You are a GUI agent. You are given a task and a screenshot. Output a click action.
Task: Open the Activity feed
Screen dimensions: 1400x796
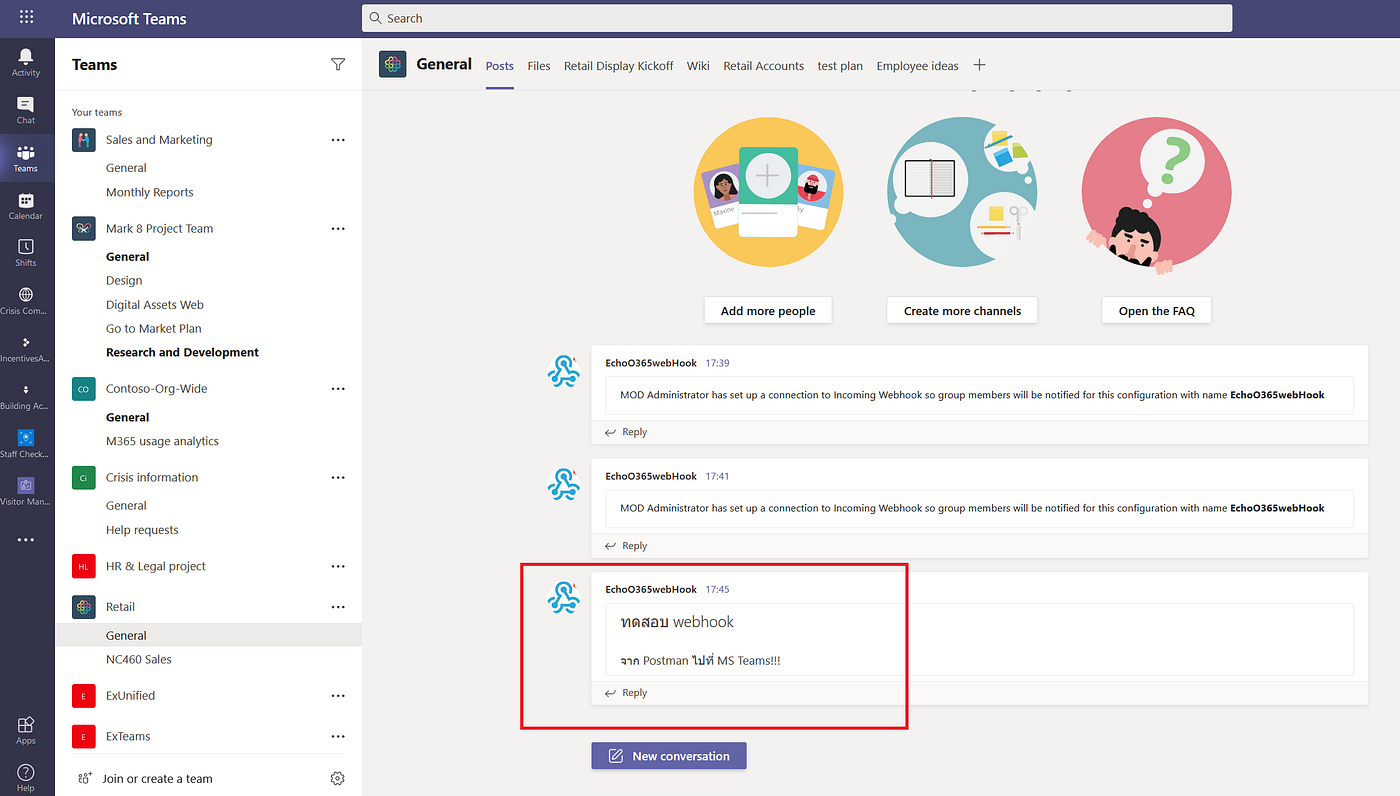(x=25, y=60)
